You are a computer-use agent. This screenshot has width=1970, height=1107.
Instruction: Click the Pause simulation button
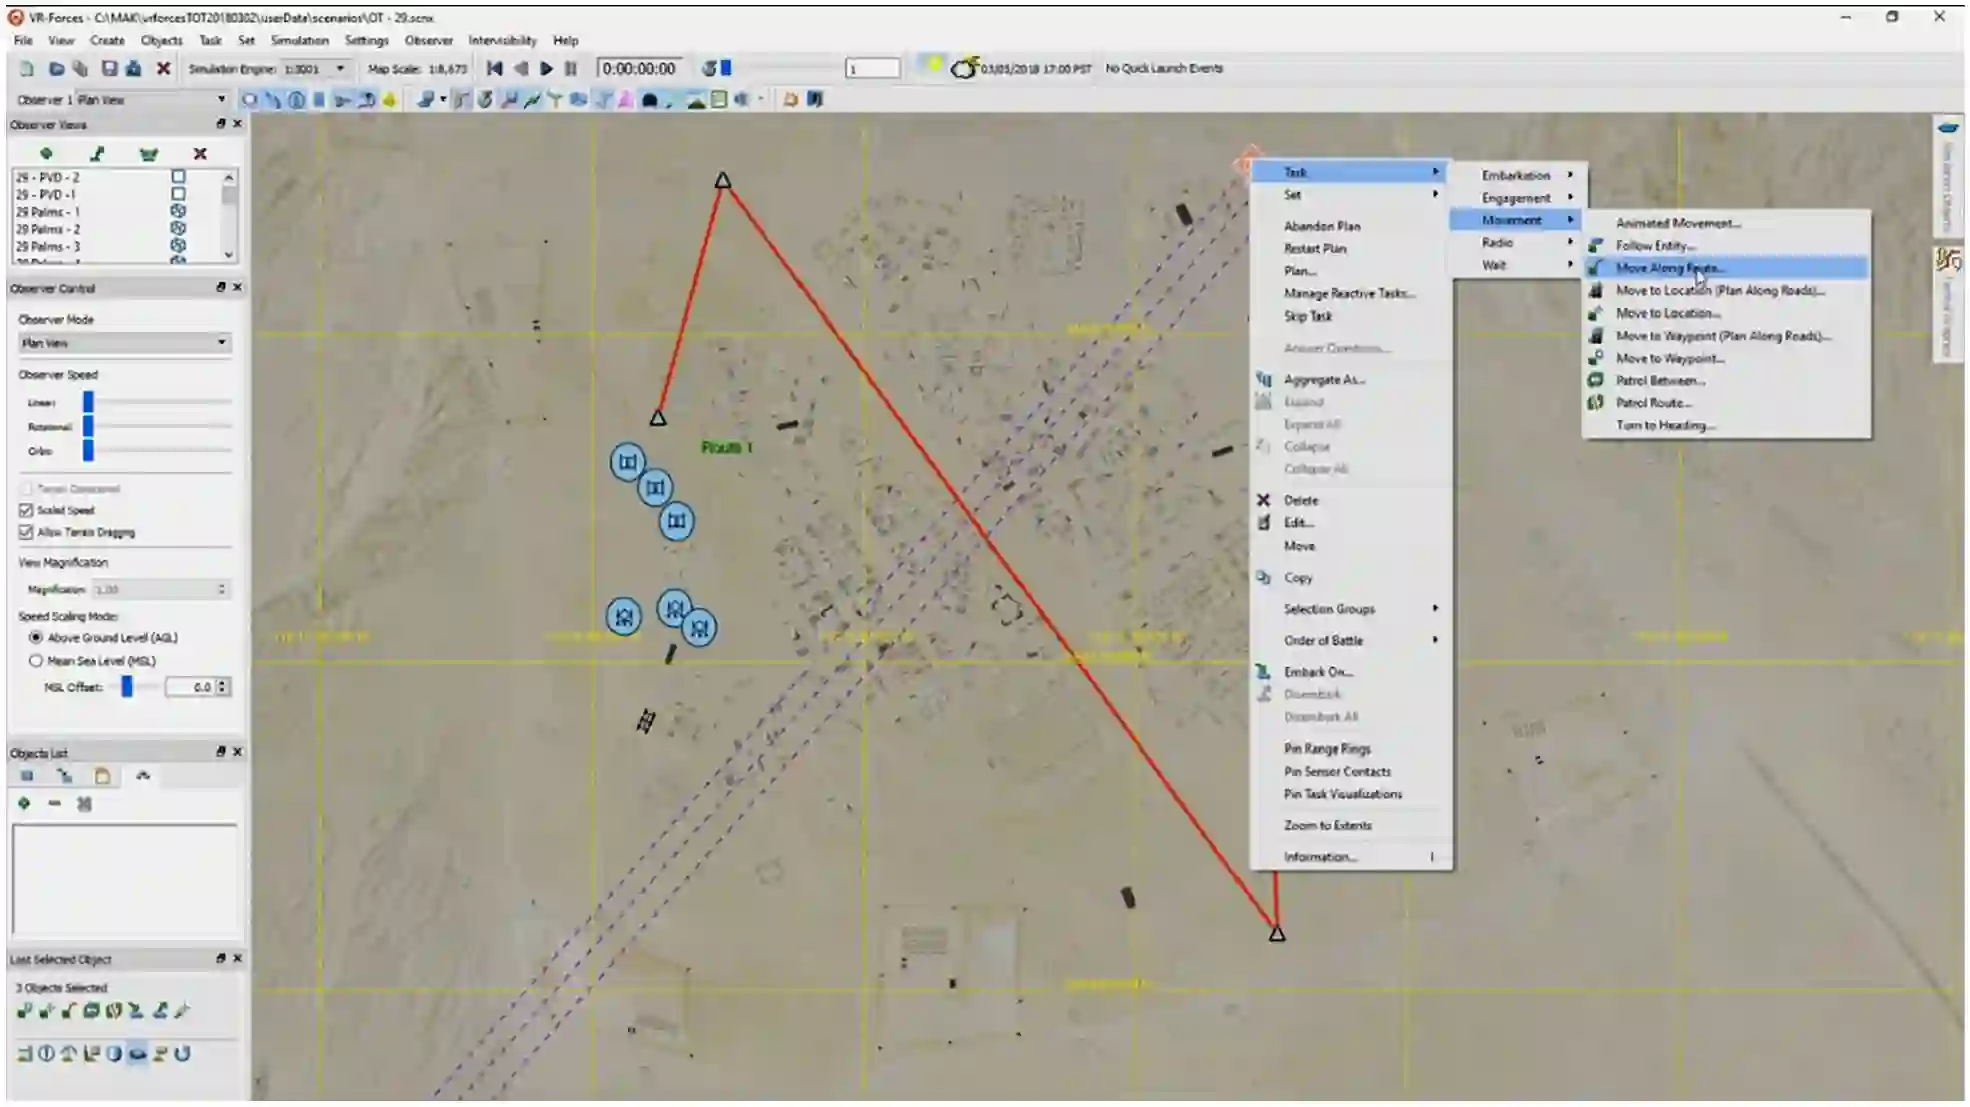571,69
